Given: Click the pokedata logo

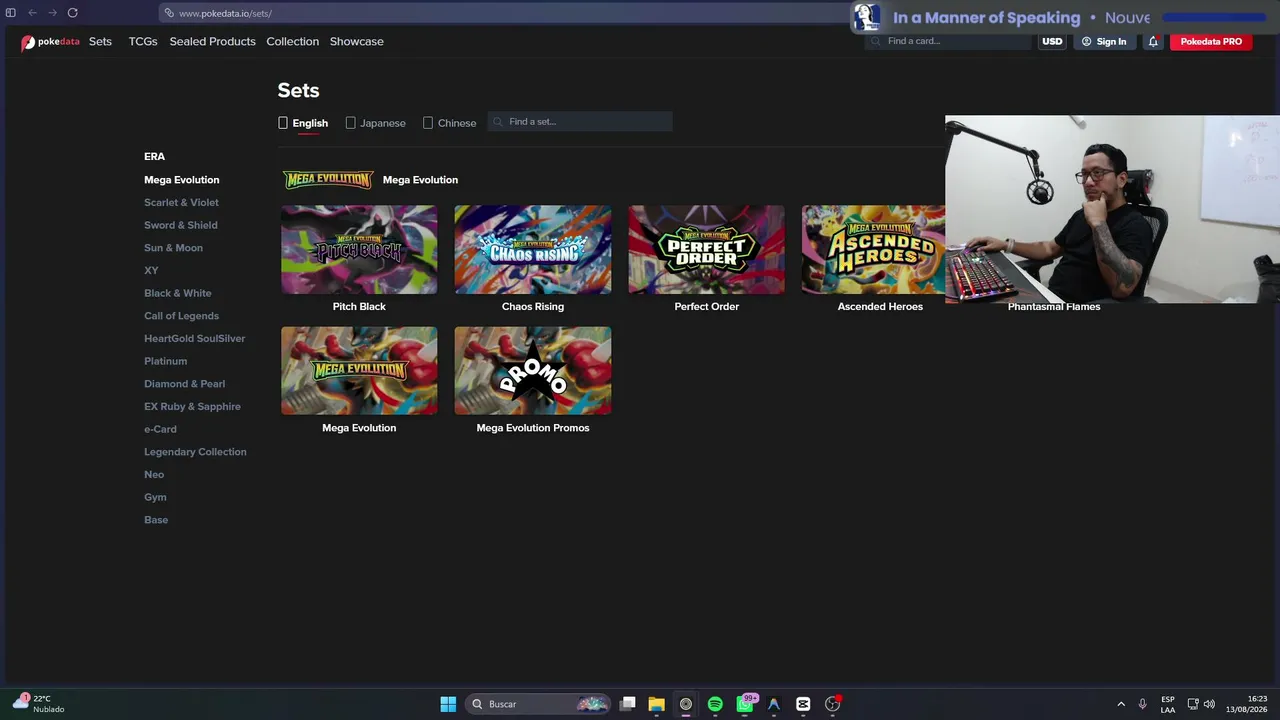Looking at the screenshot, I should pos(50,42).
